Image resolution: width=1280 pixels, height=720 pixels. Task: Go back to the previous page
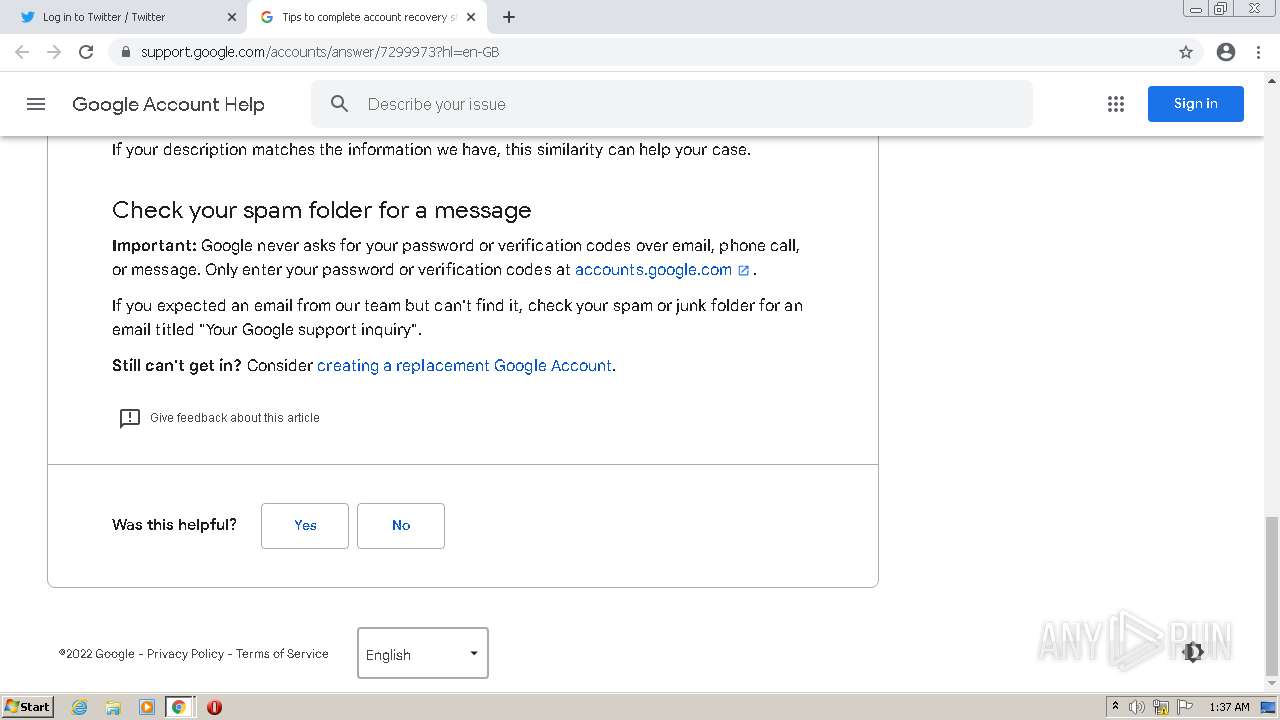(22, 52)
